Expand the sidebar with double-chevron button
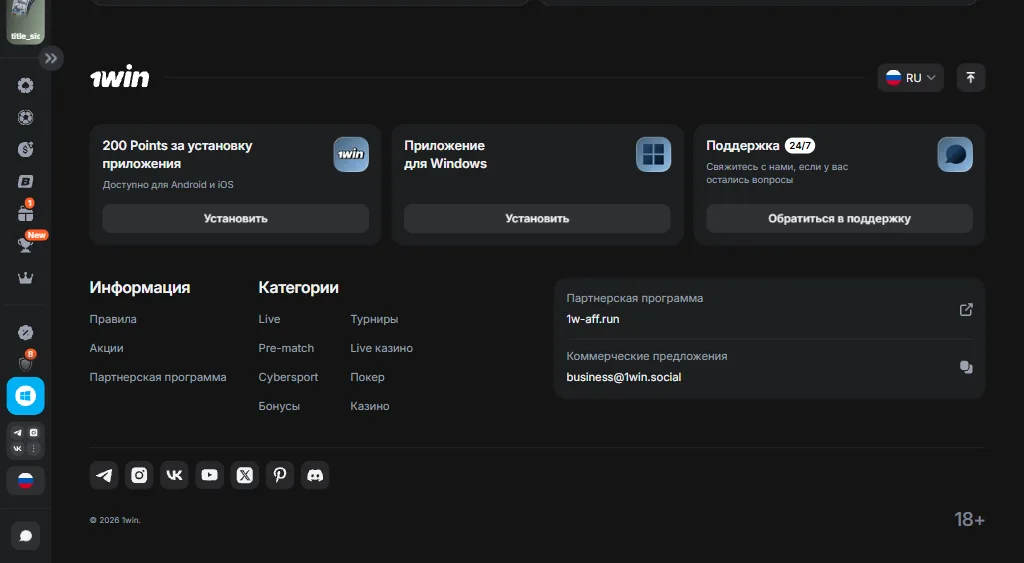This screenshot has height=563, width=1024. pyautogui.click(x=50, y=58)
